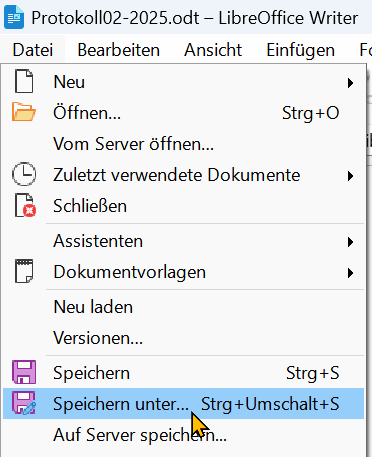The image size is (372, 457).
Task: Click the Schließen document icon
Action: coord(25,205)
